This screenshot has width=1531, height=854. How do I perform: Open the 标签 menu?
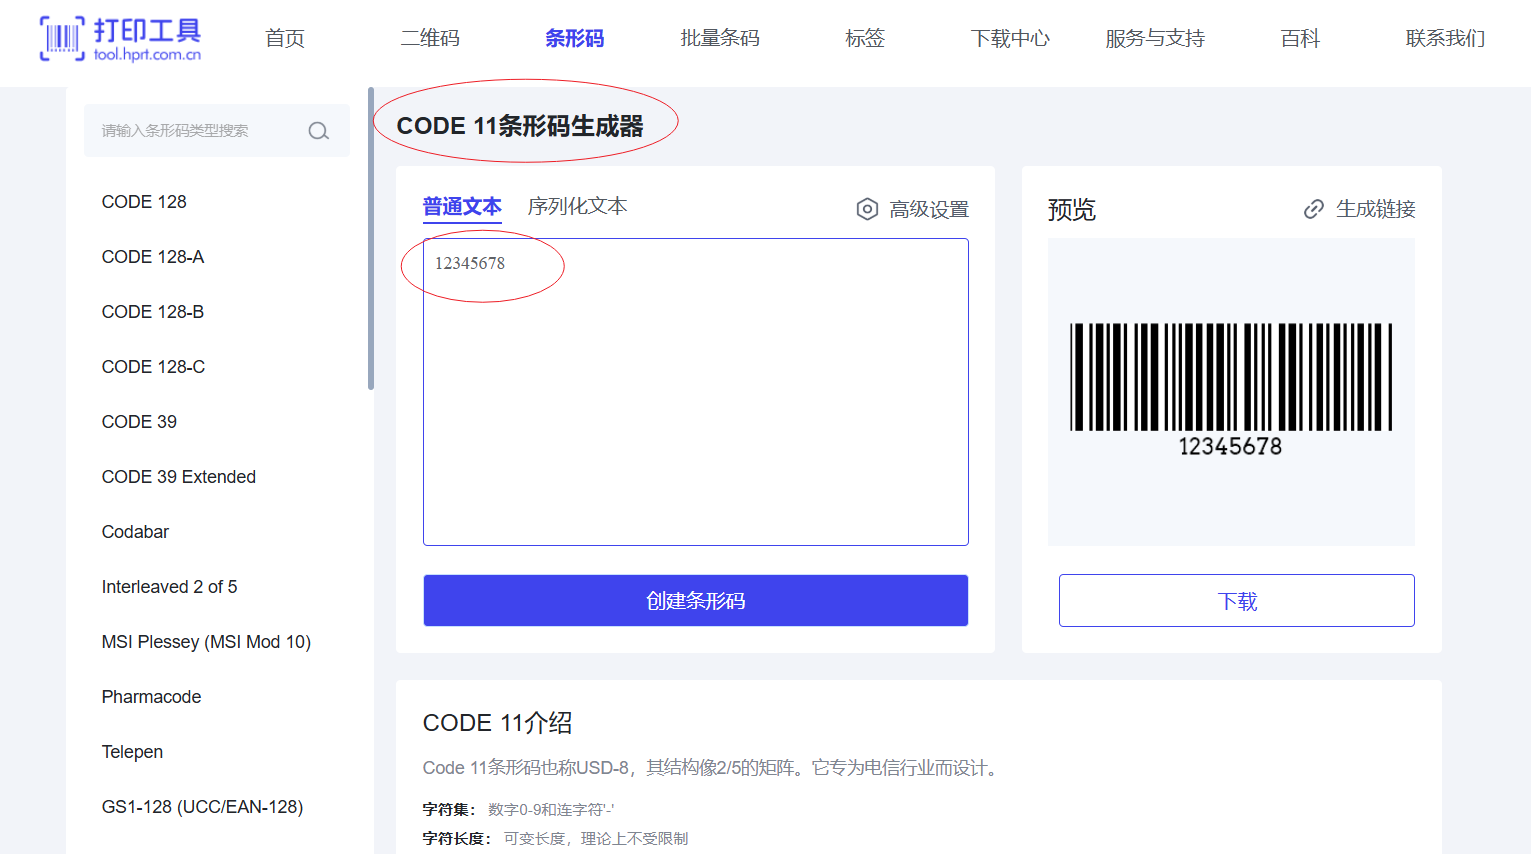[865, 38]
